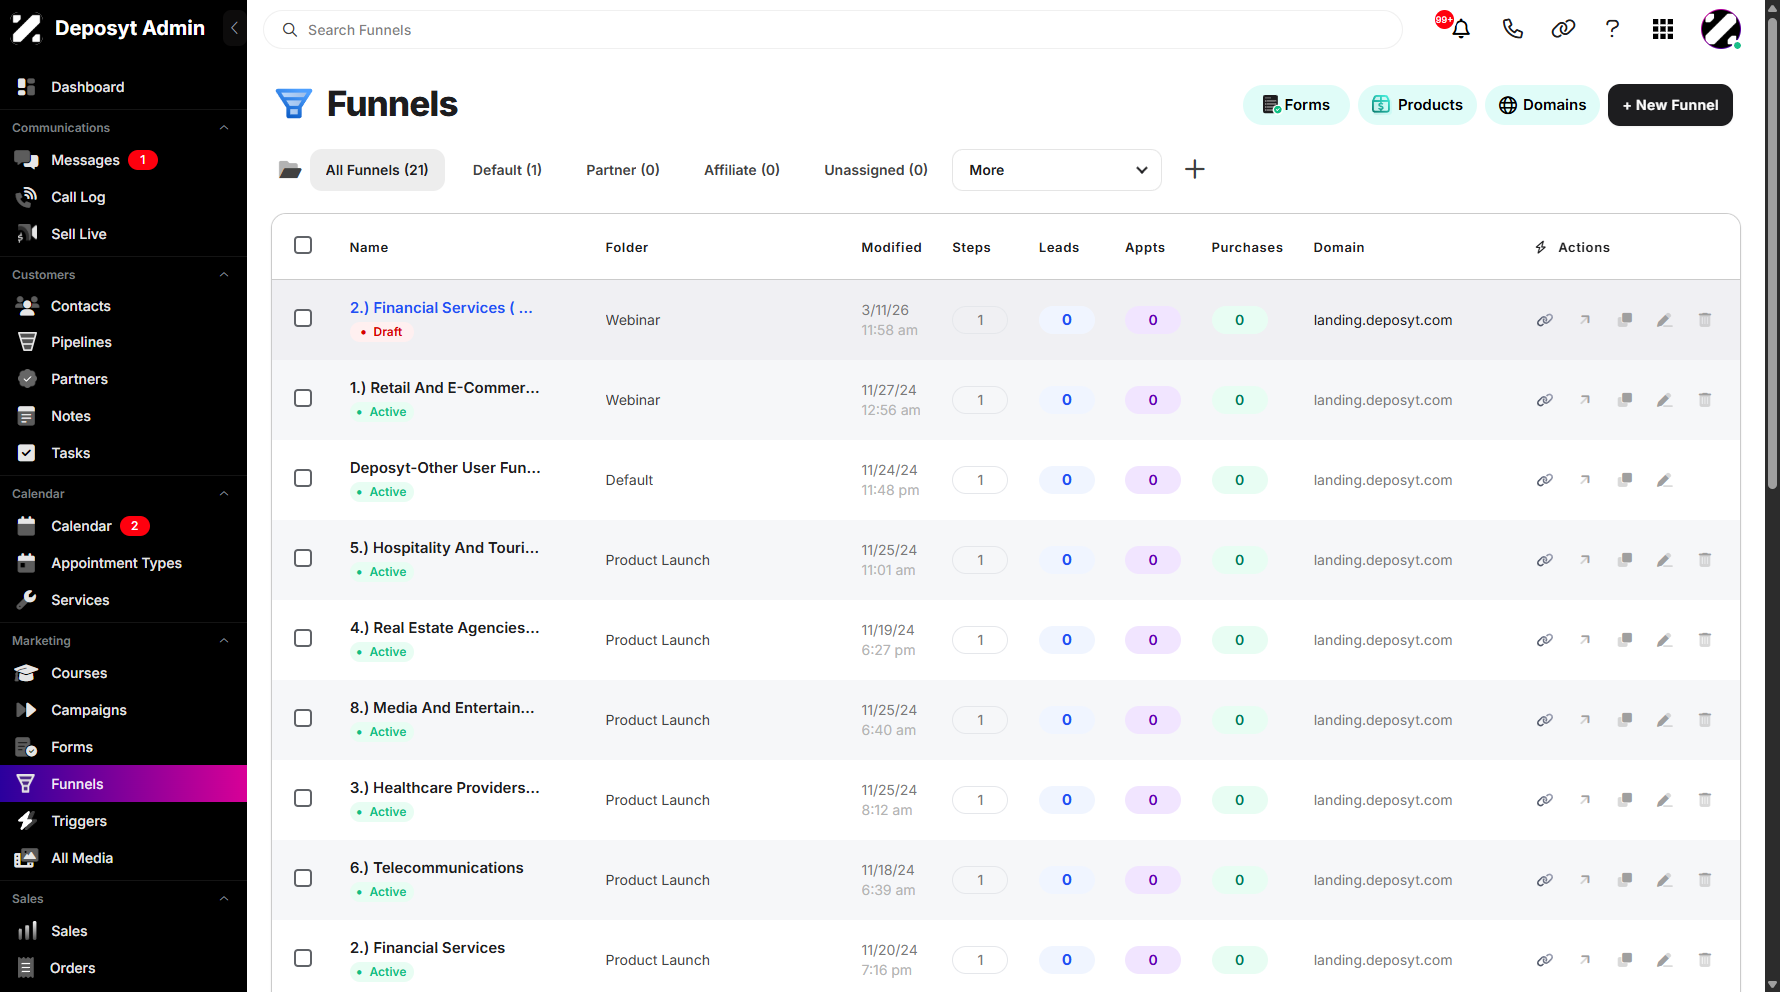Open the 2.) Financial Services draft funnel link
Viewport: 1780px width, 992px height.
pos(441,308)
